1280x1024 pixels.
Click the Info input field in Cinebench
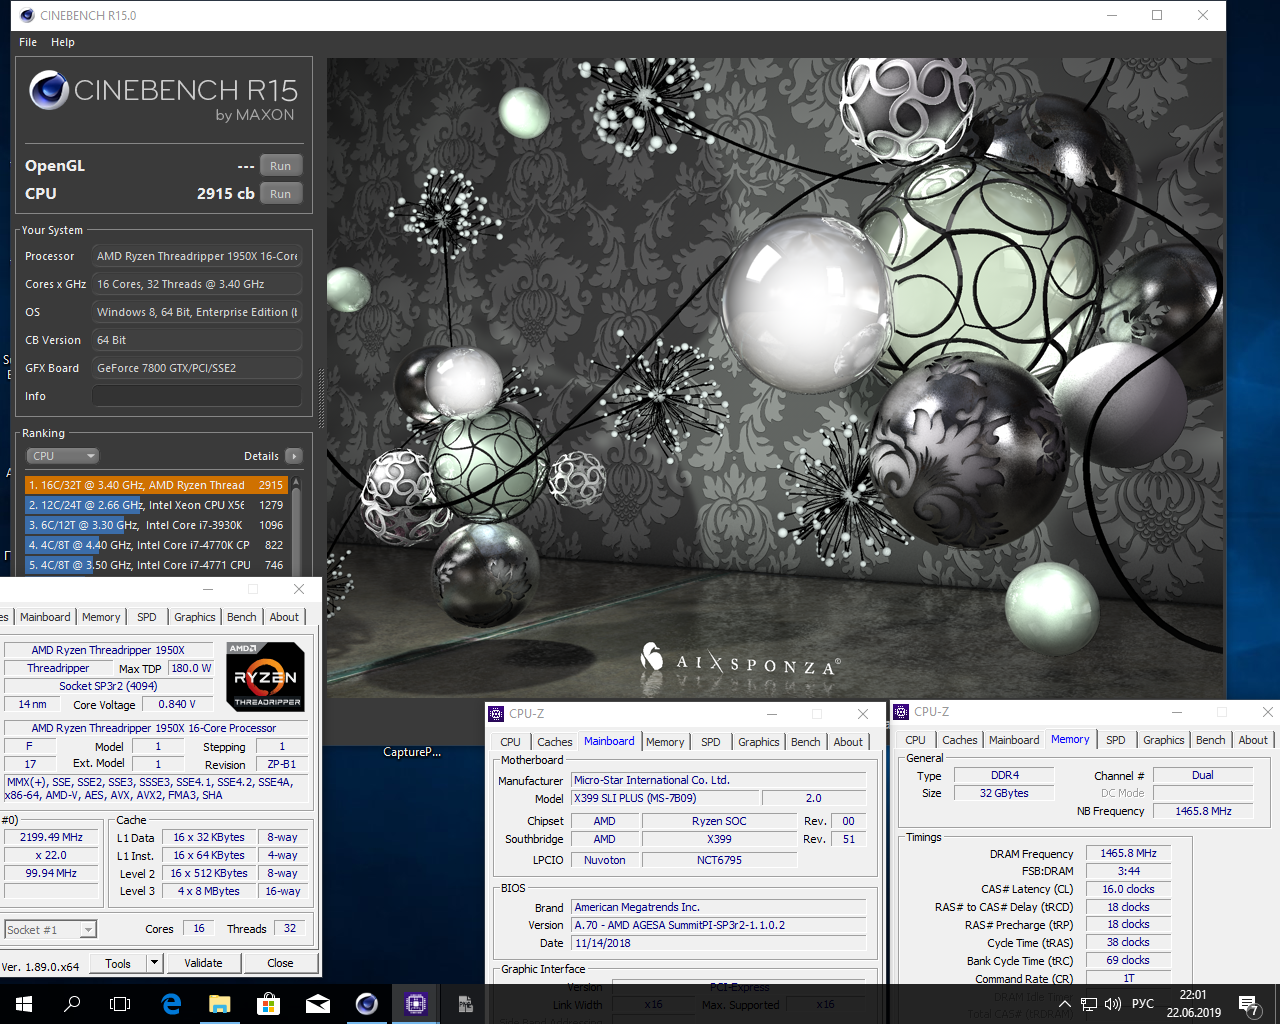point(197,396)
